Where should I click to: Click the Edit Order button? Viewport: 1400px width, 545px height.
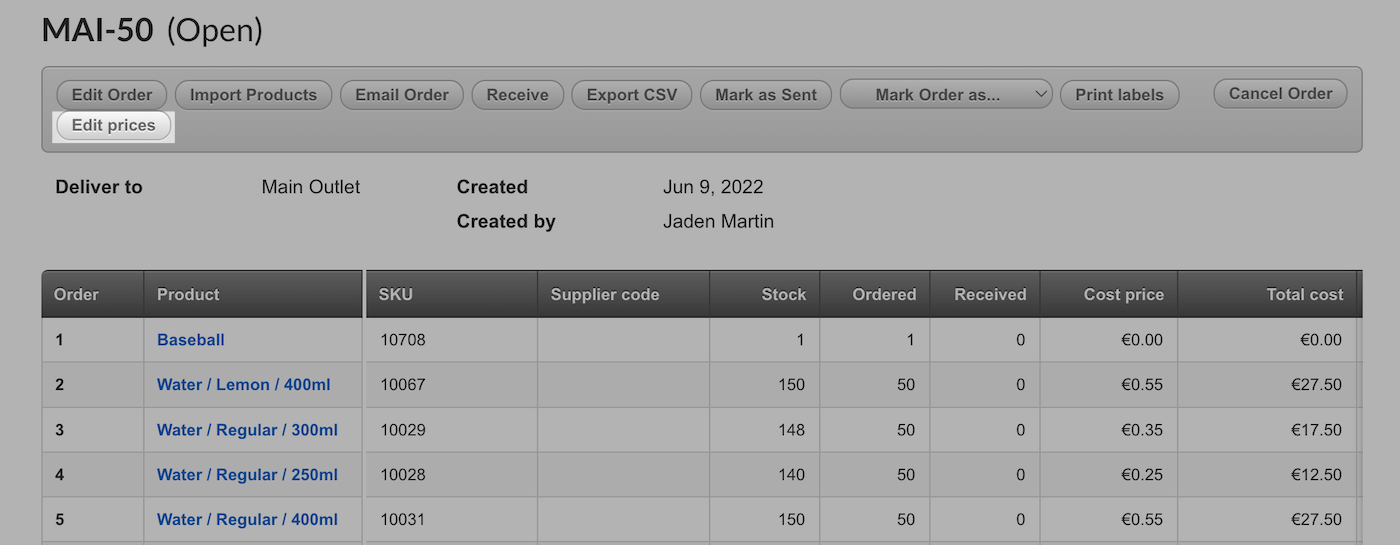coord(112,95)
